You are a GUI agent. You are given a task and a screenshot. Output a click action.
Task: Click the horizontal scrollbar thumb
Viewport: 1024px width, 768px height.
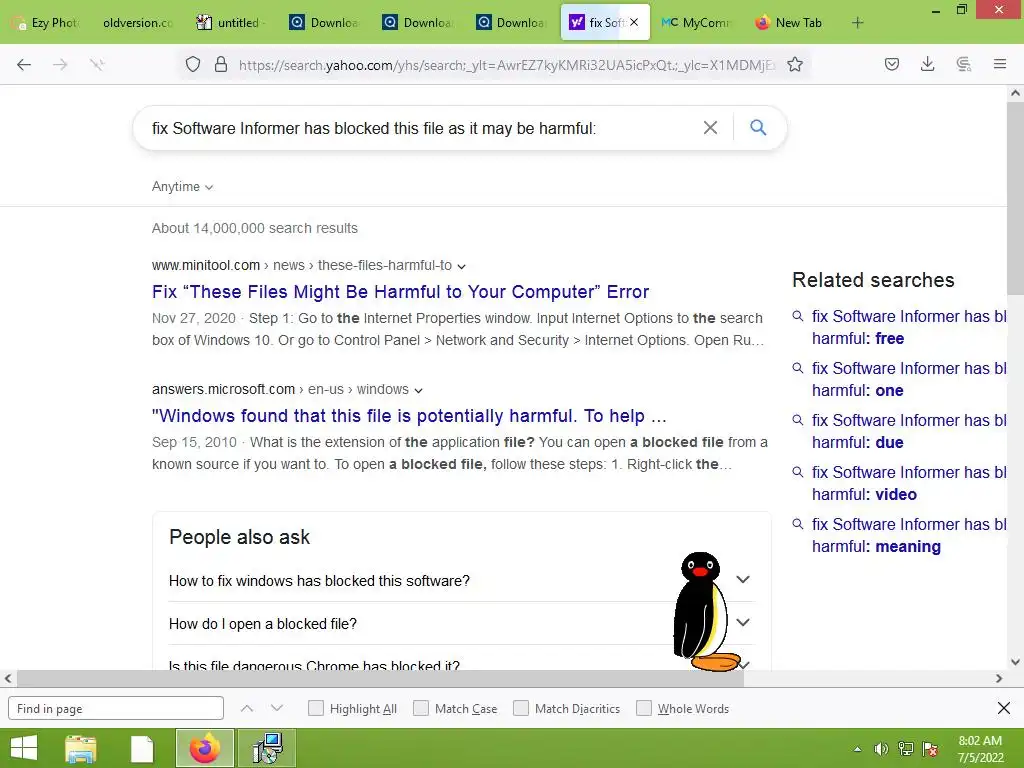tap(380, 679)
